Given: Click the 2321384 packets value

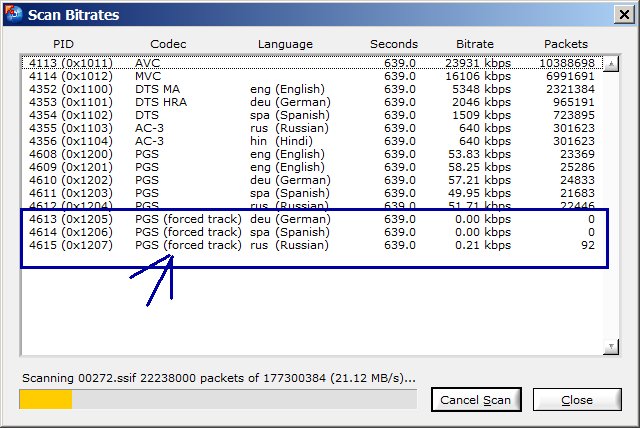Looking at the screenshot, I should (x=570, y=89).
